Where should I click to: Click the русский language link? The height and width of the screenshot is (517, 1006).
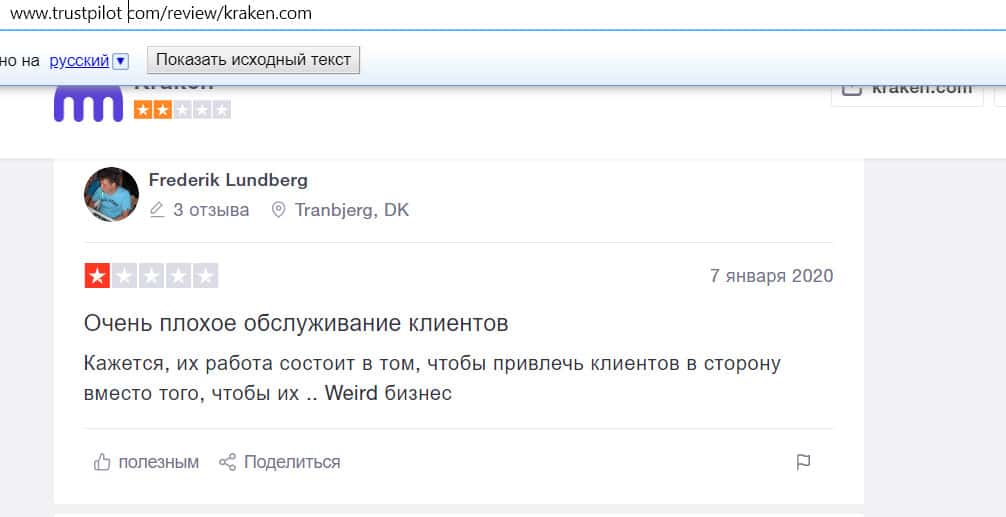pyautogui.click(x=79, y=61)
